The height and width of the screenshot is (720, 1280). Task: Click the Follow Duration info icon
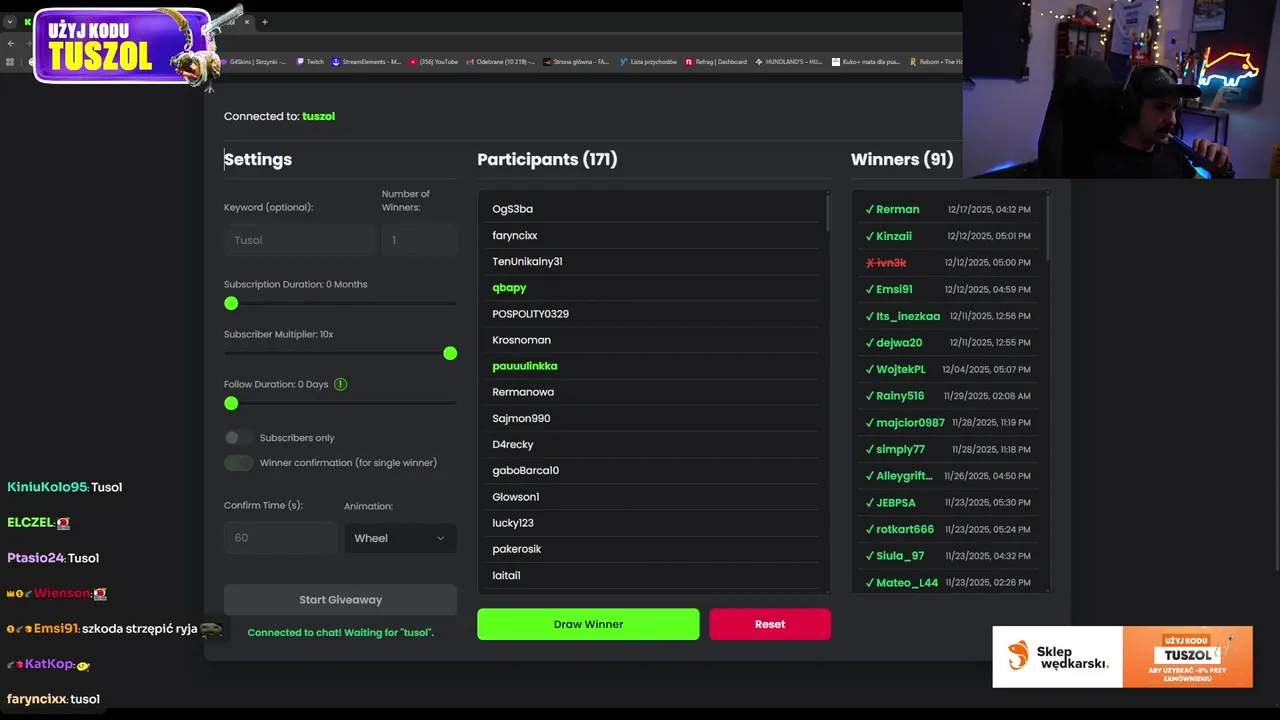click(340, 384)
